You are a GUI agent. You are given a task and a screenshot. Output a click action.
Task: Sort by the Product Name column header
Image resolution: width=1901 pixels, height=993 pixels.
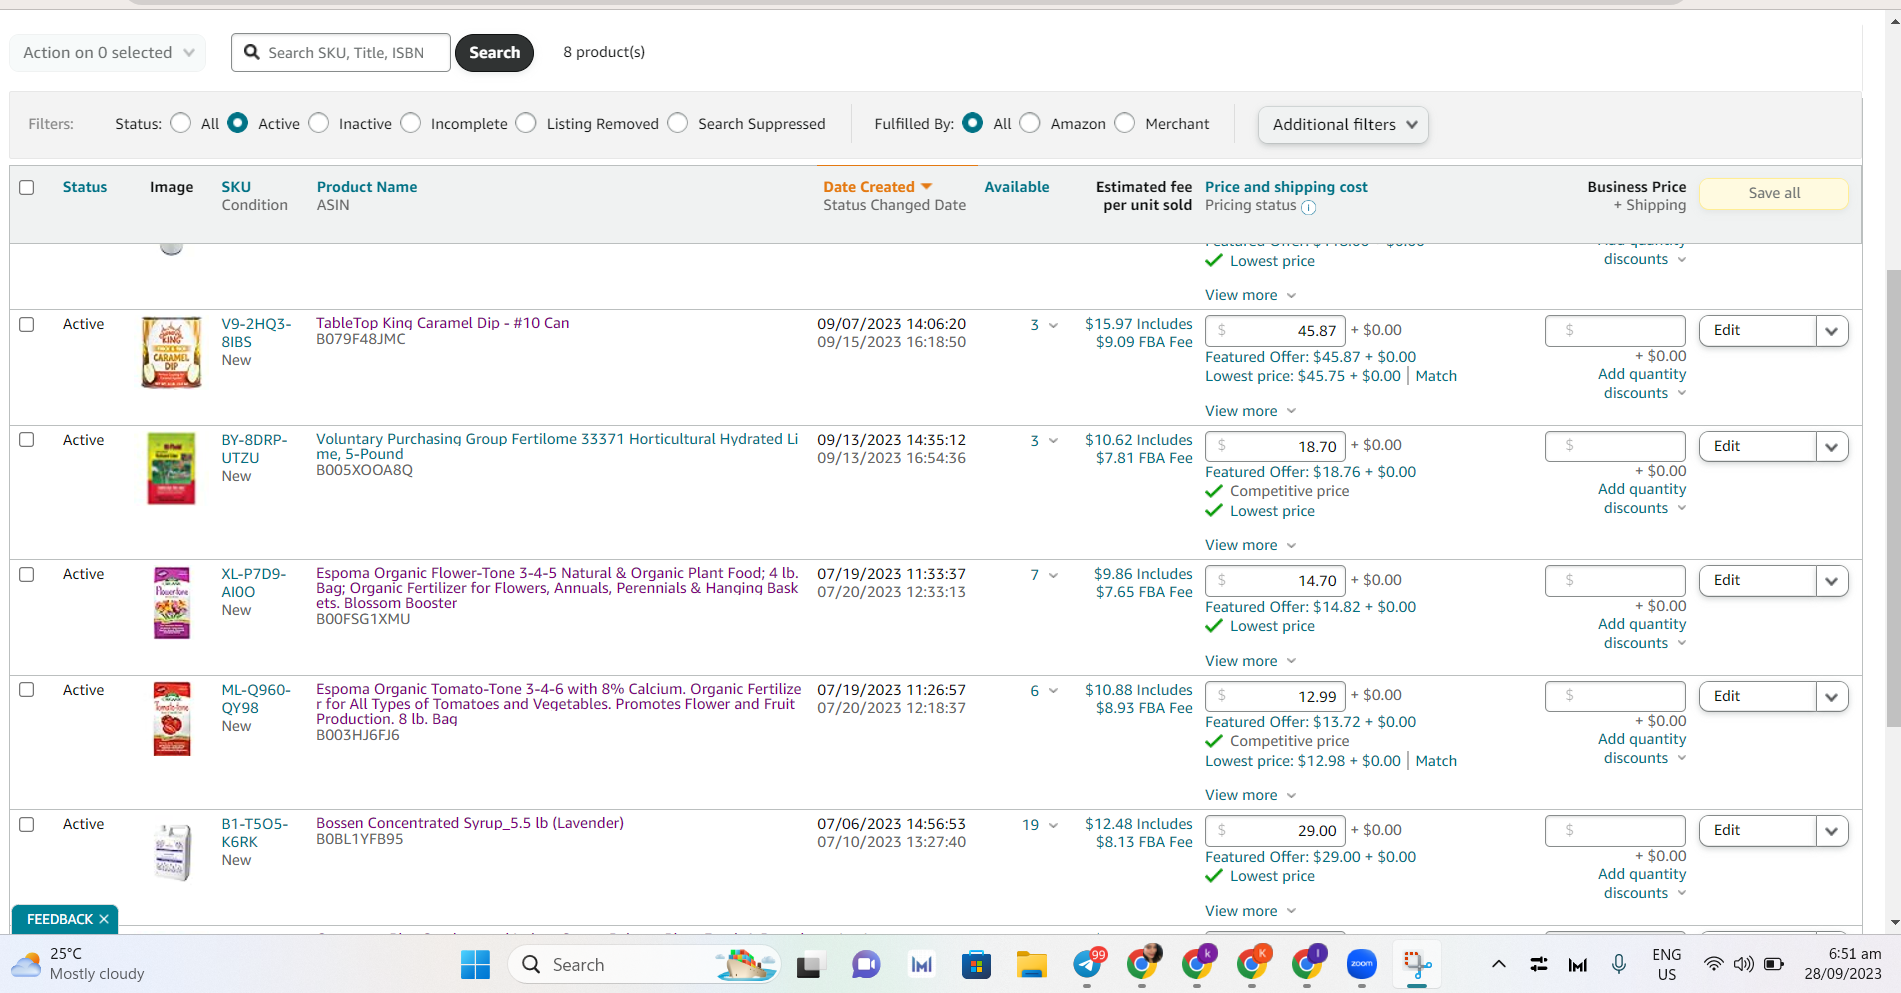(x=367, y=187)
